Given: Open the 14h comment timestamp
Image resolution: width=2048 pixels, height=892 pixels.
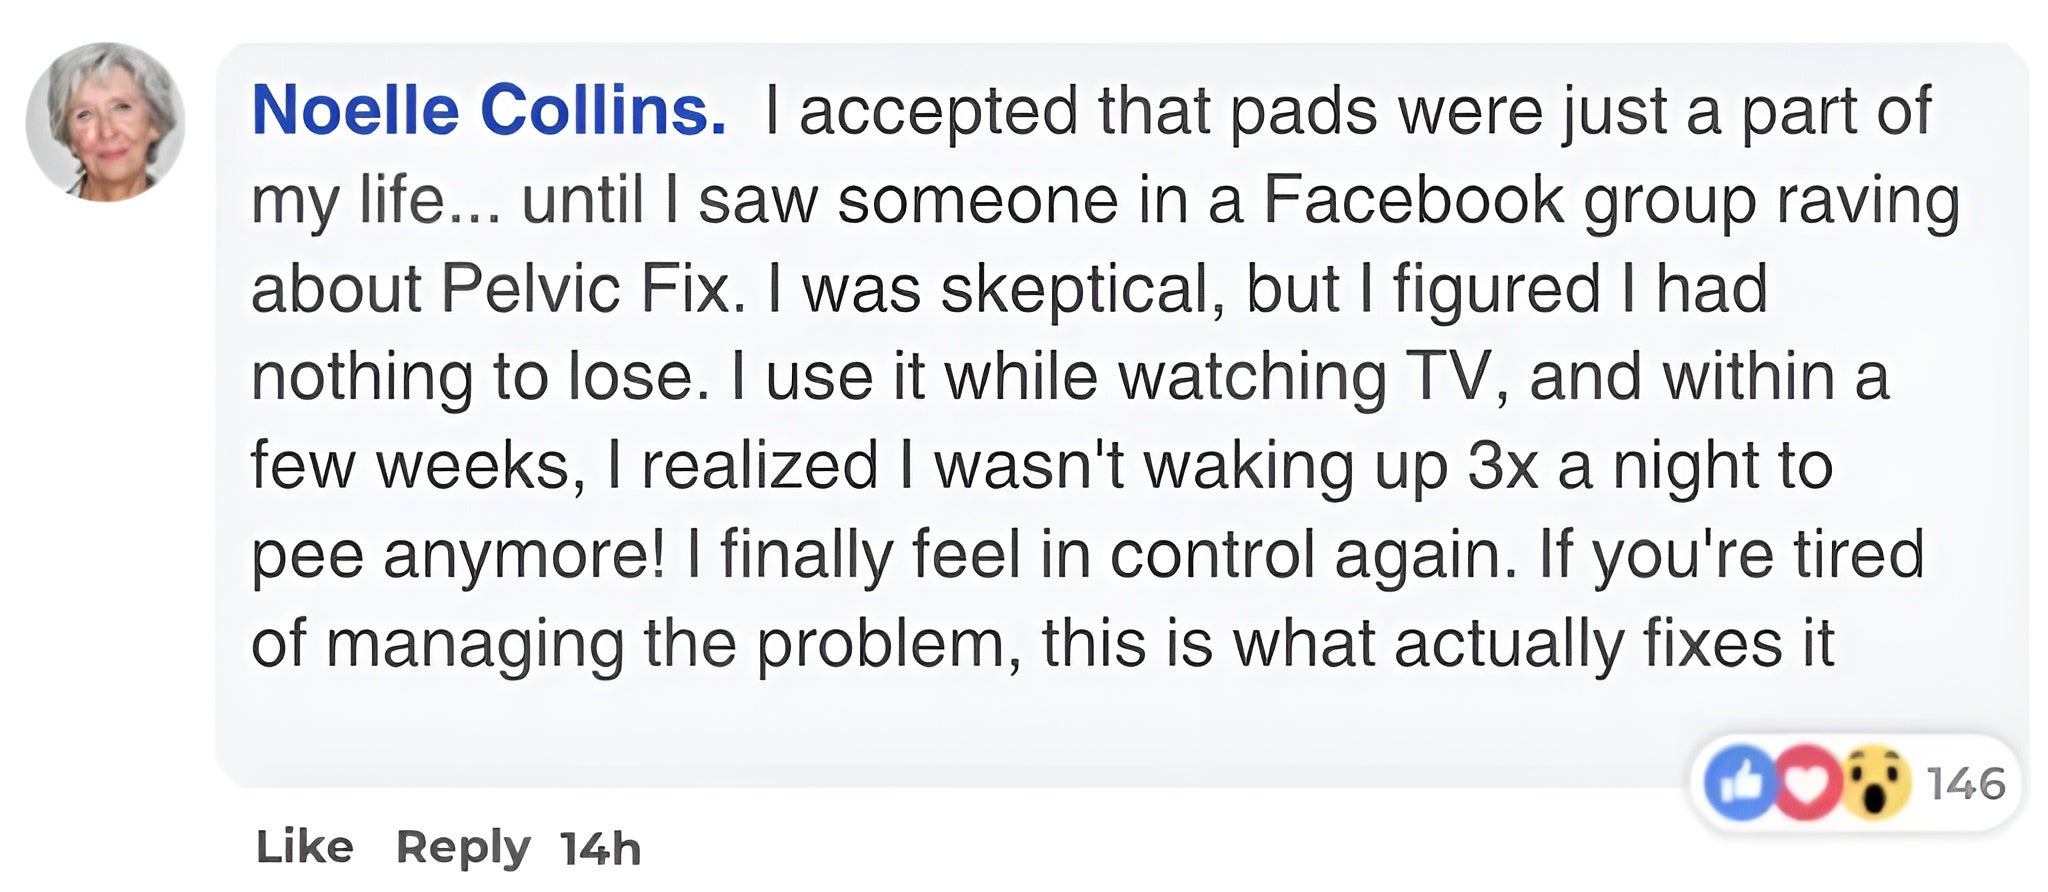Looking at the screenshot, I should coord(600,849).
